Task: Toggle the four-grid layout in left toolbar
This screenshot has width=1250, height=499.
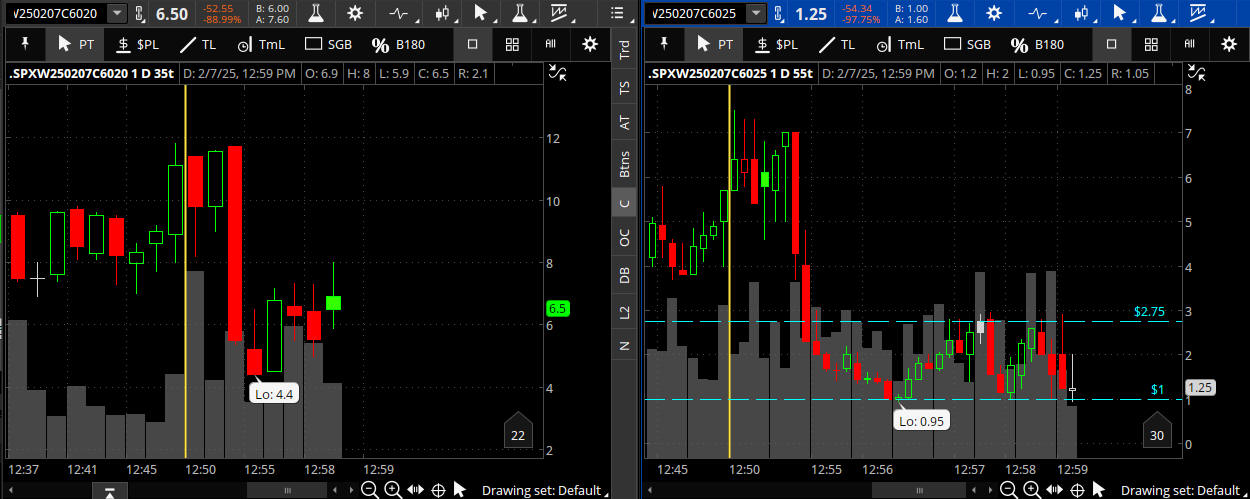Action: [512, 45]
